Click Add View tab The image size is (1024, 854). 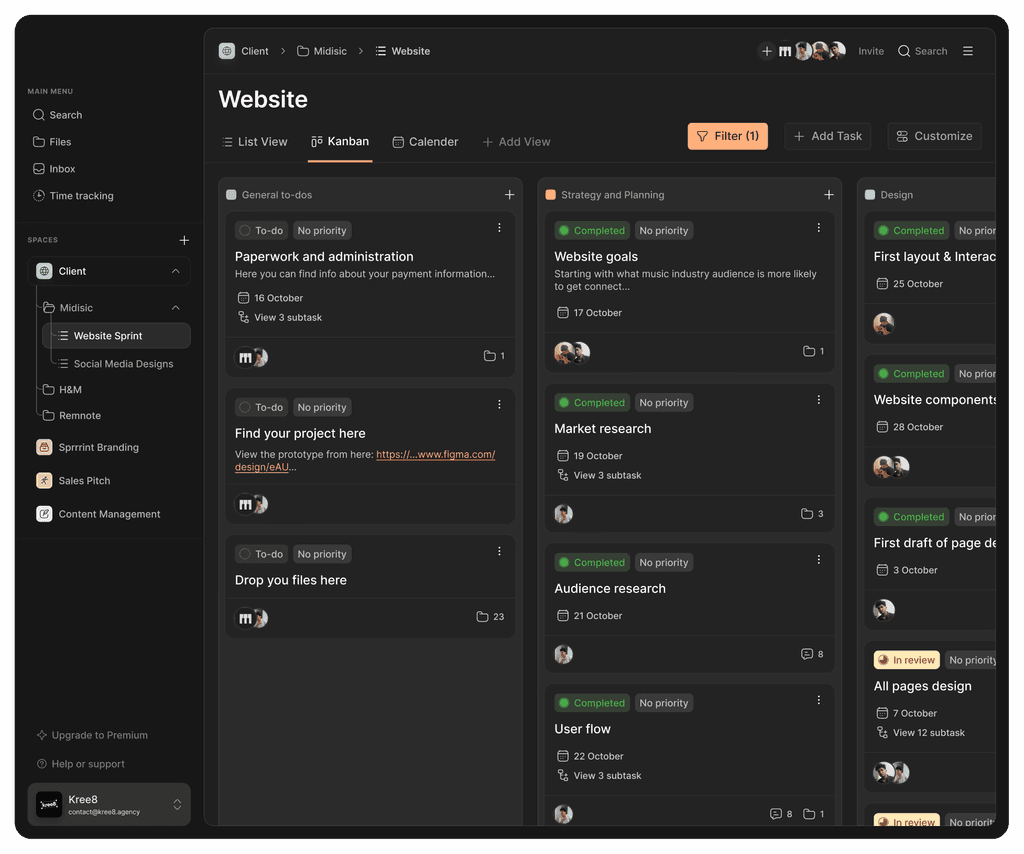pos(517,142)
